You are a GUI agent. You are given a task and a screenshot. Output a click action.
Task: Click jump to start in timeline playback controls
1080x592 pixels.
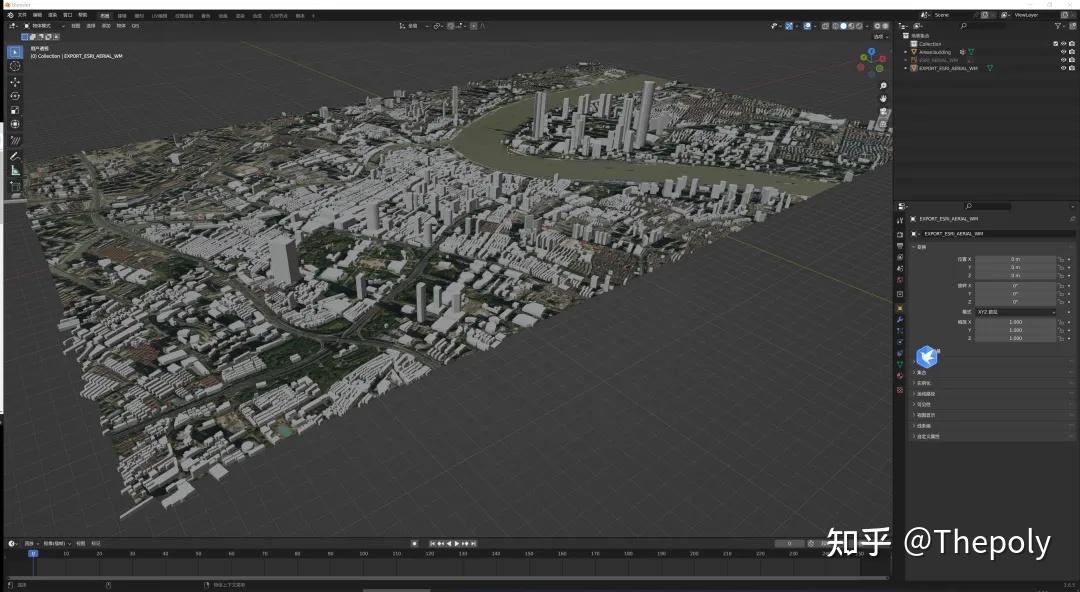tap(431, 543)
